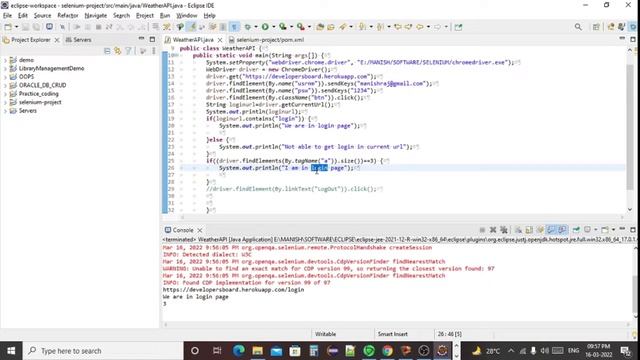Open the Window menu
The height and width of the screenshot is (360, 640).
tap(187, 16)
